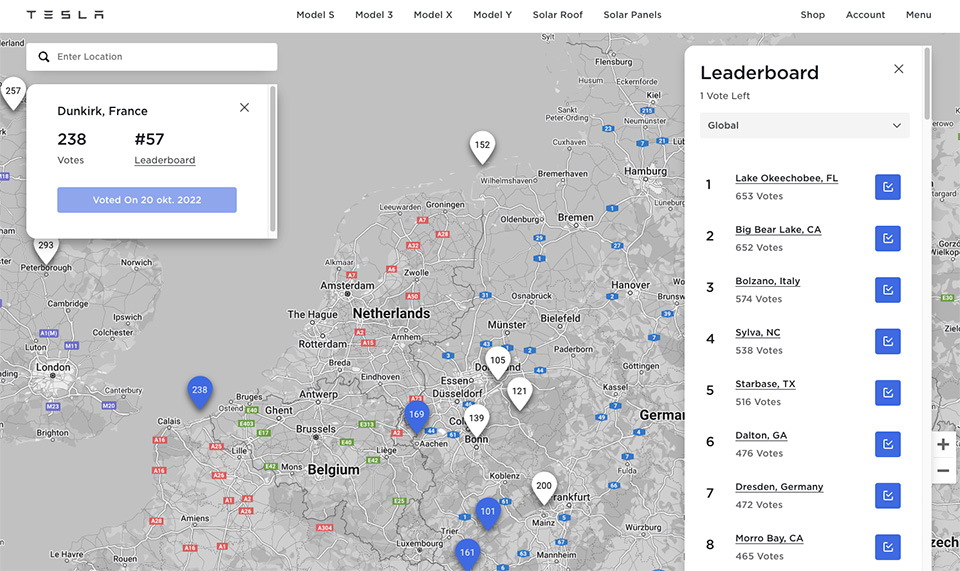Select the blue 161 map pin
Screen dimensions: 960x571
[x=467, y=554]
